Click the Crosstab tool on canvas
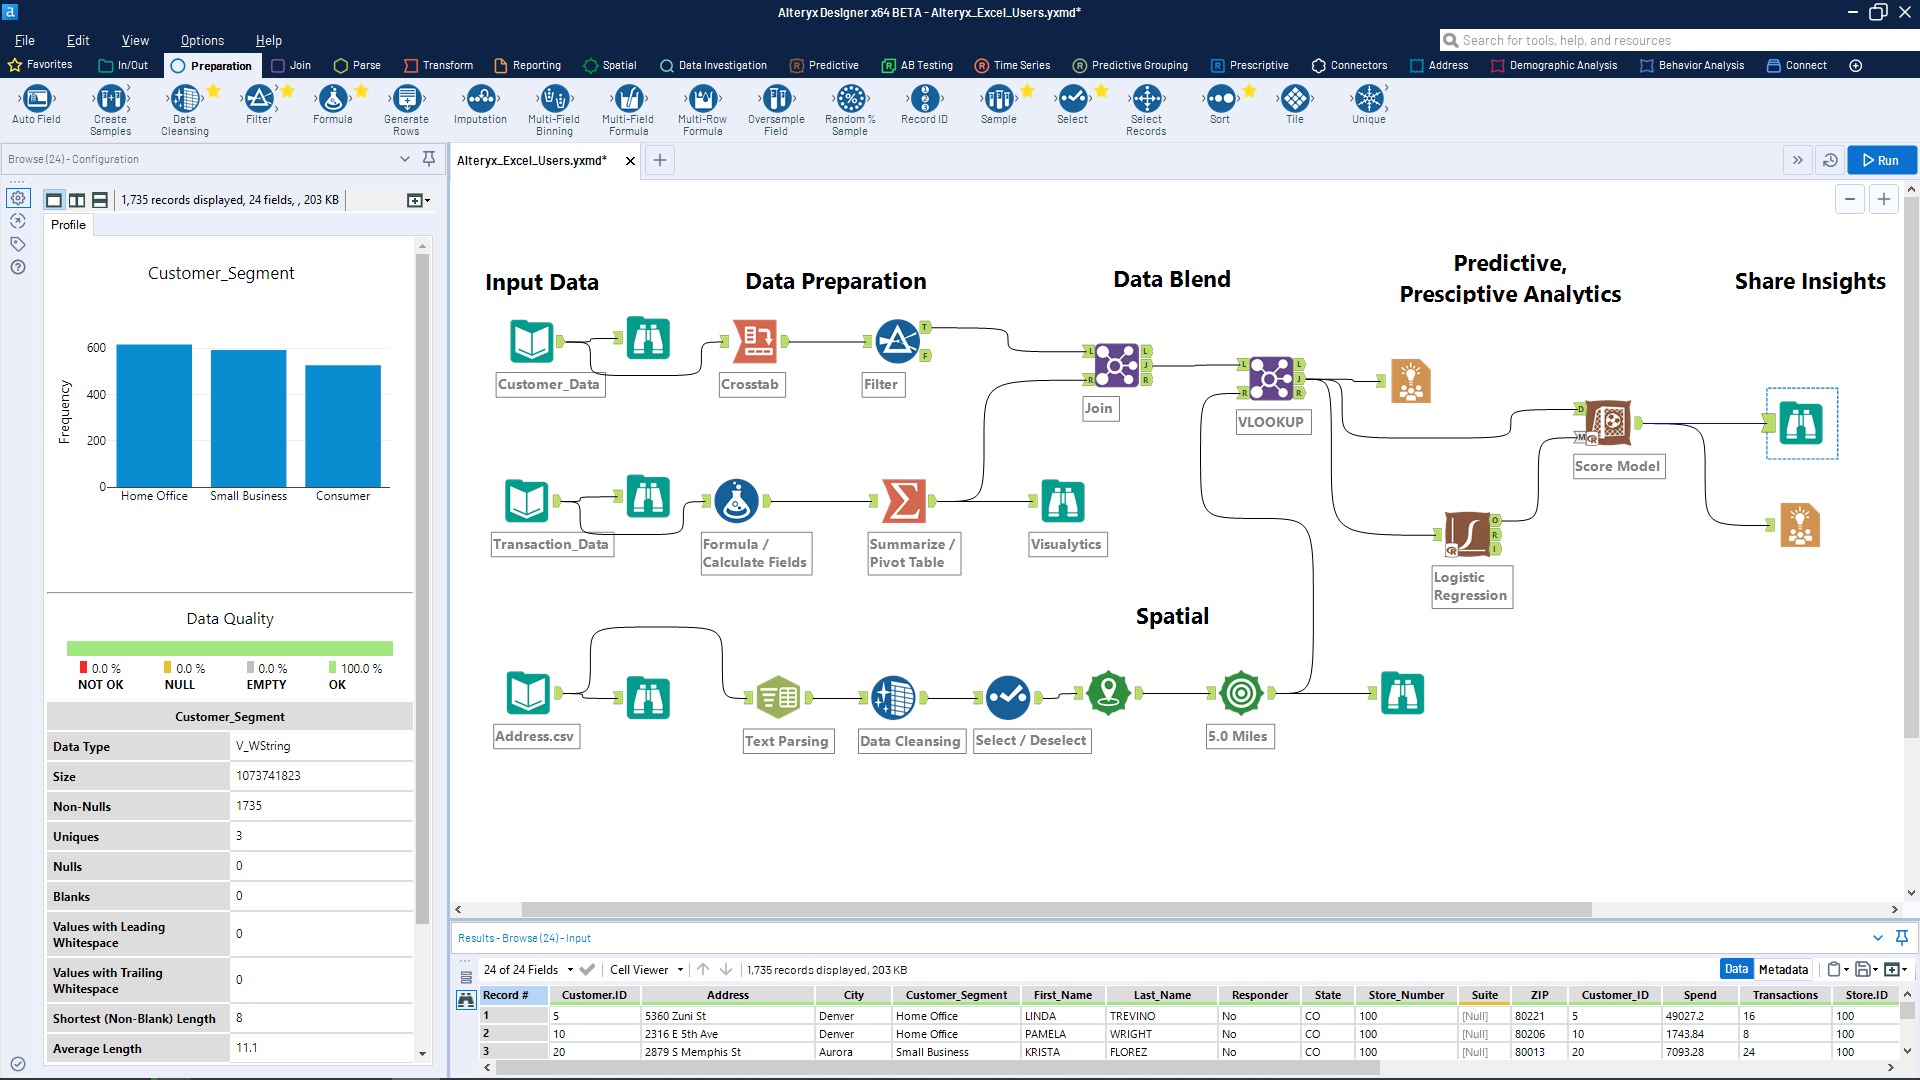1920x1080 pixels. pyautogui.click(x=756, y=341)
